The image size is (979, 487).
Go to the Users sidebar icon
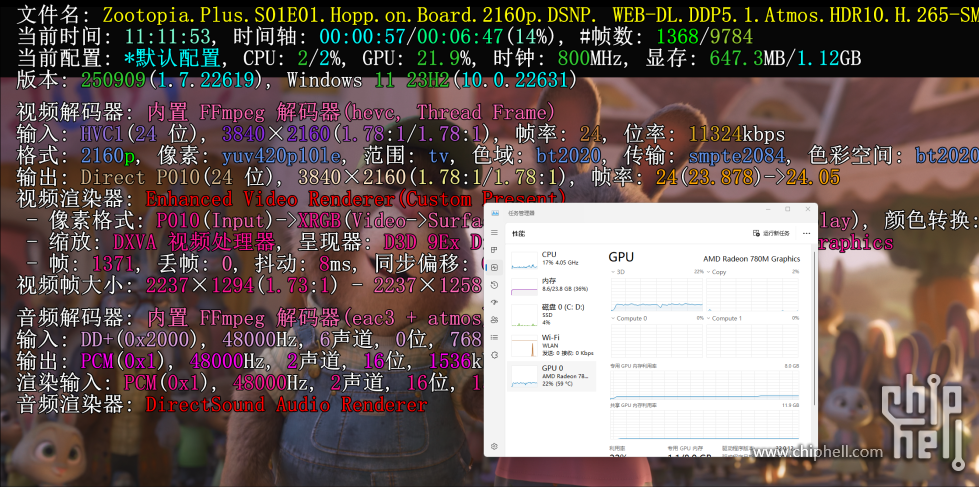(494, 320)
